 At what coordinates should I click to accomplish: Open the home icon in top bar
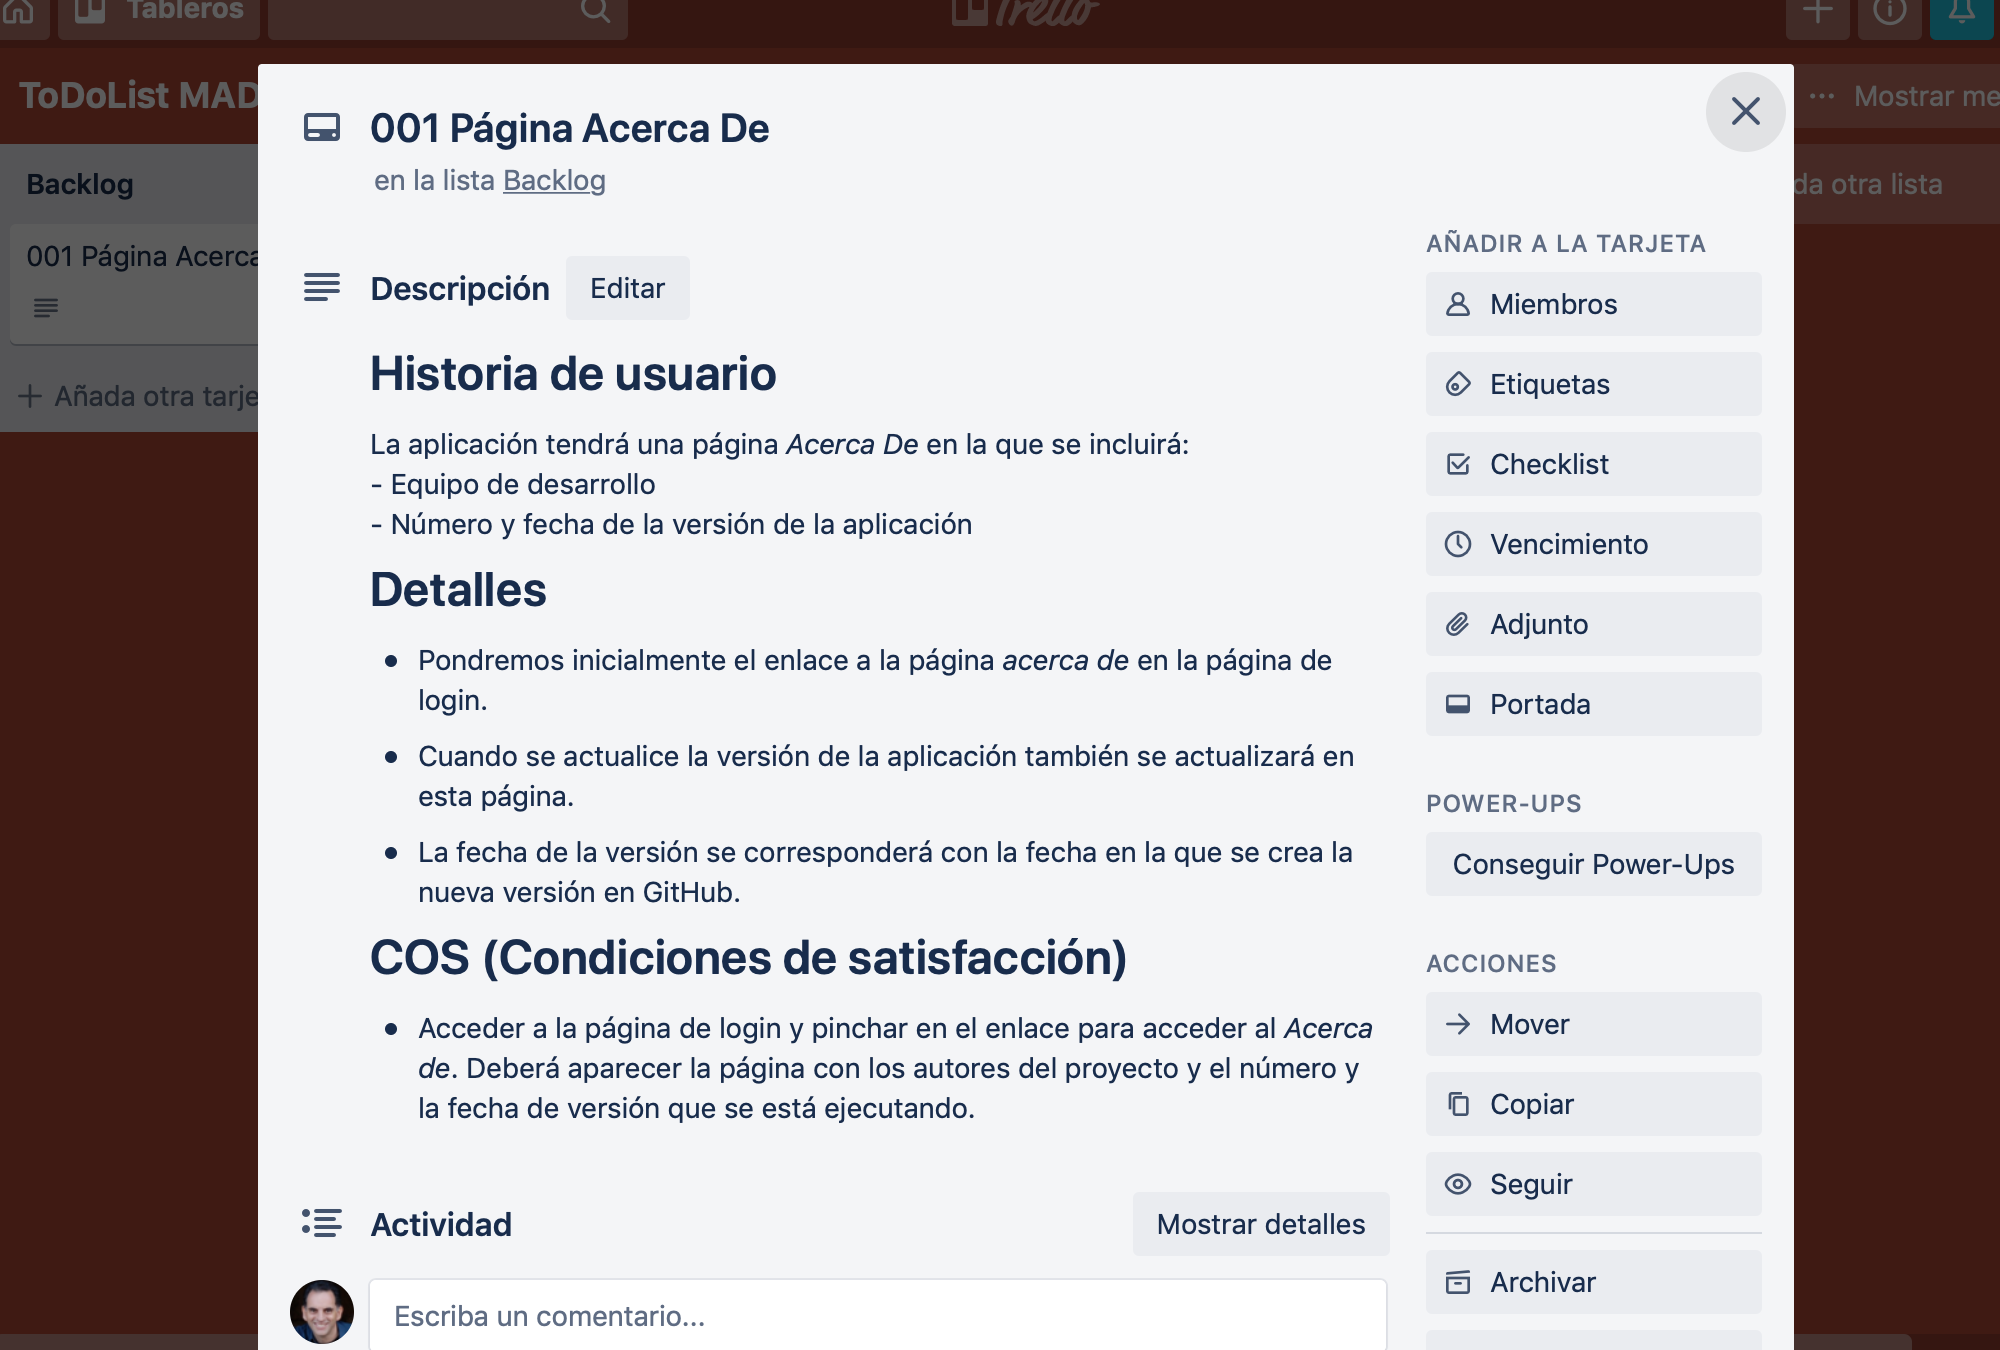(x=20, y=12)
